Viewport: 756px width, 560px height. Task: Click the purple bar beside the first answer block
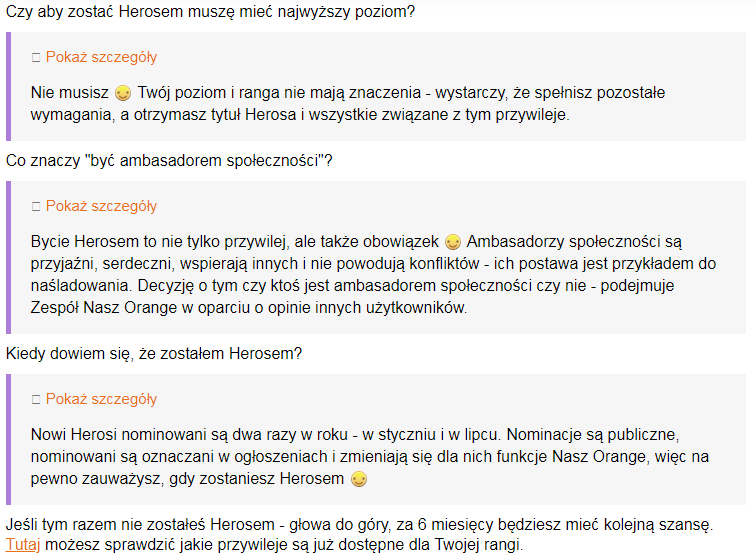[8, 86]
